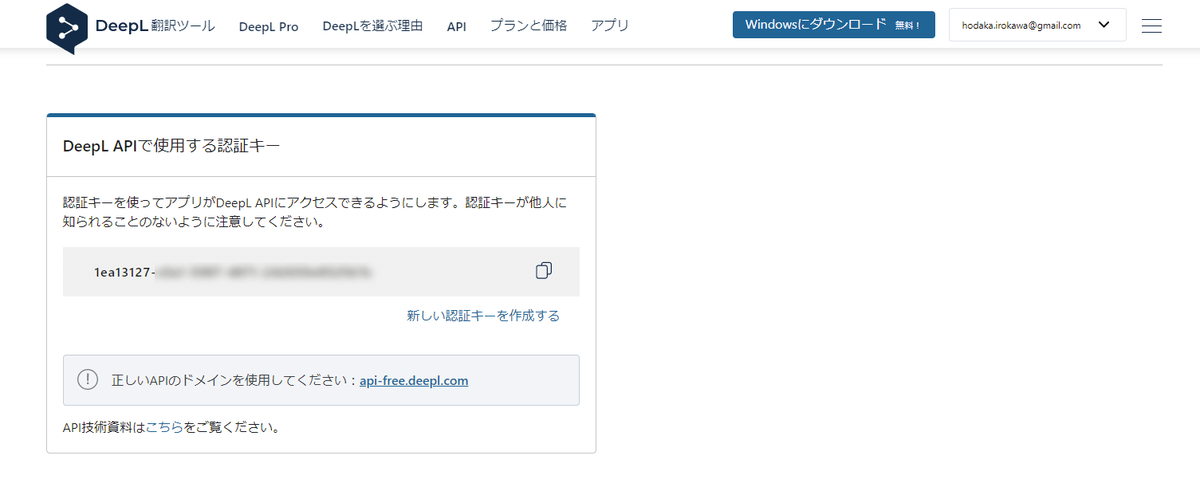
Task: Expand the hodaka.irokawa@gmail.com account dropdown
Action: (1038, 25)
